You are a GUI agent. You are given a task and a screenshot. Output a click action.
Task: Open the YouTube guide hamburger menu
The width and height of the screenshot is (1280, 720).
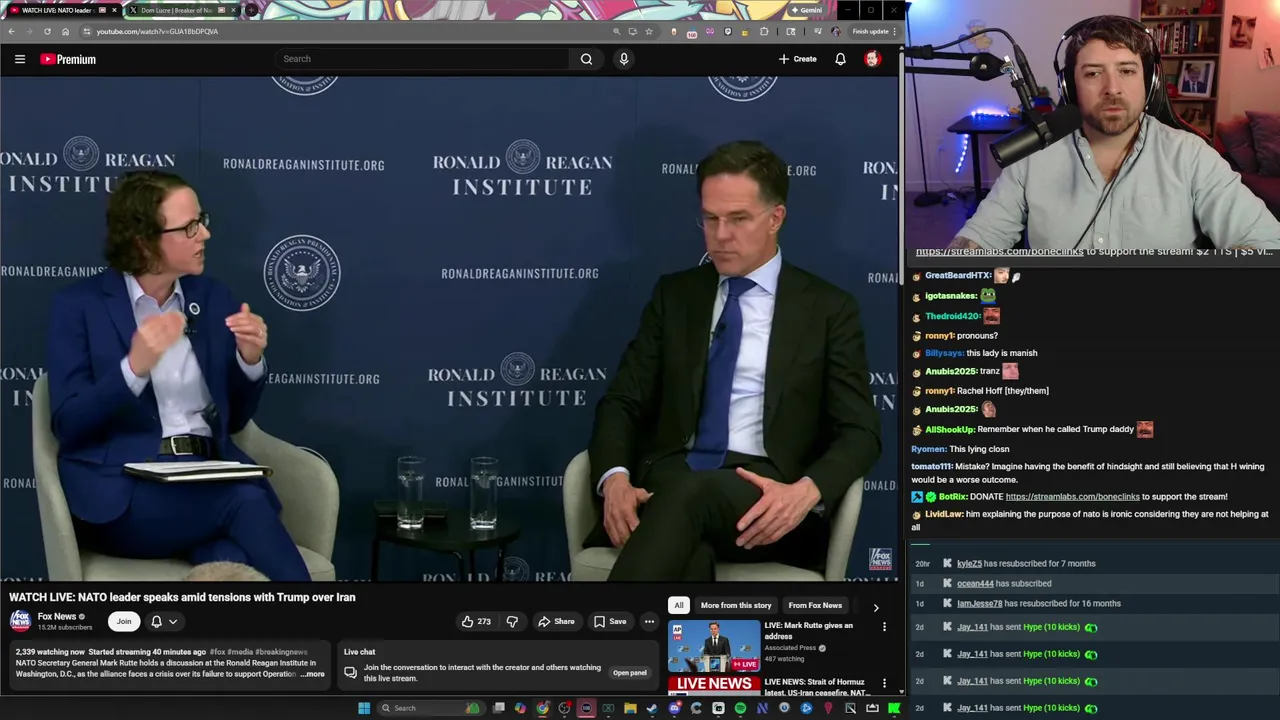(20, 59)
